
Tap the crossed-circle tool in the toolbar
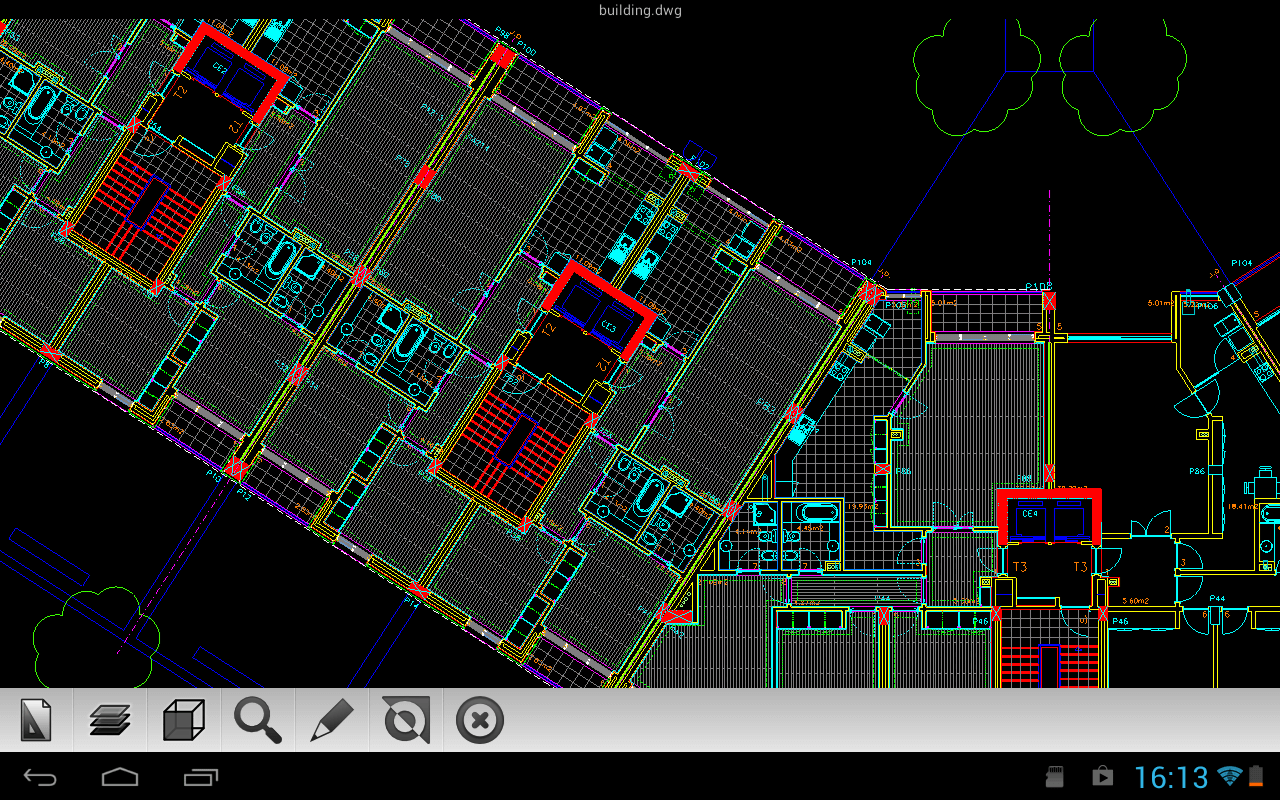[x=406, y=720]
